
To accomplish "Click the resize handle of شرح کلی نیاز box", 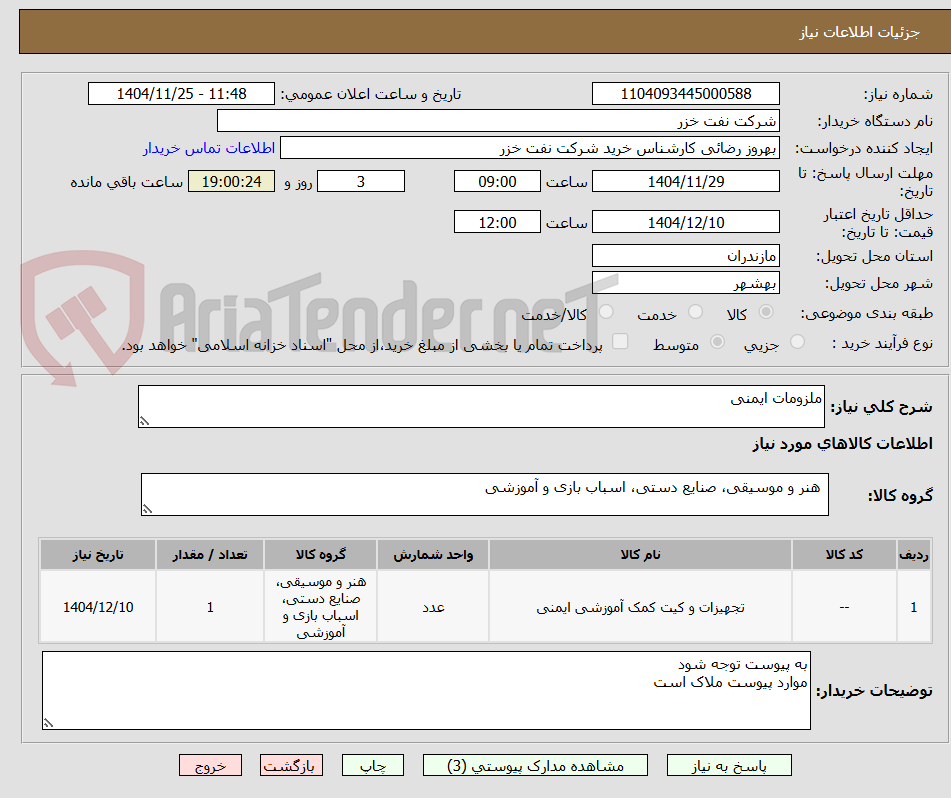I will point(144,421).
